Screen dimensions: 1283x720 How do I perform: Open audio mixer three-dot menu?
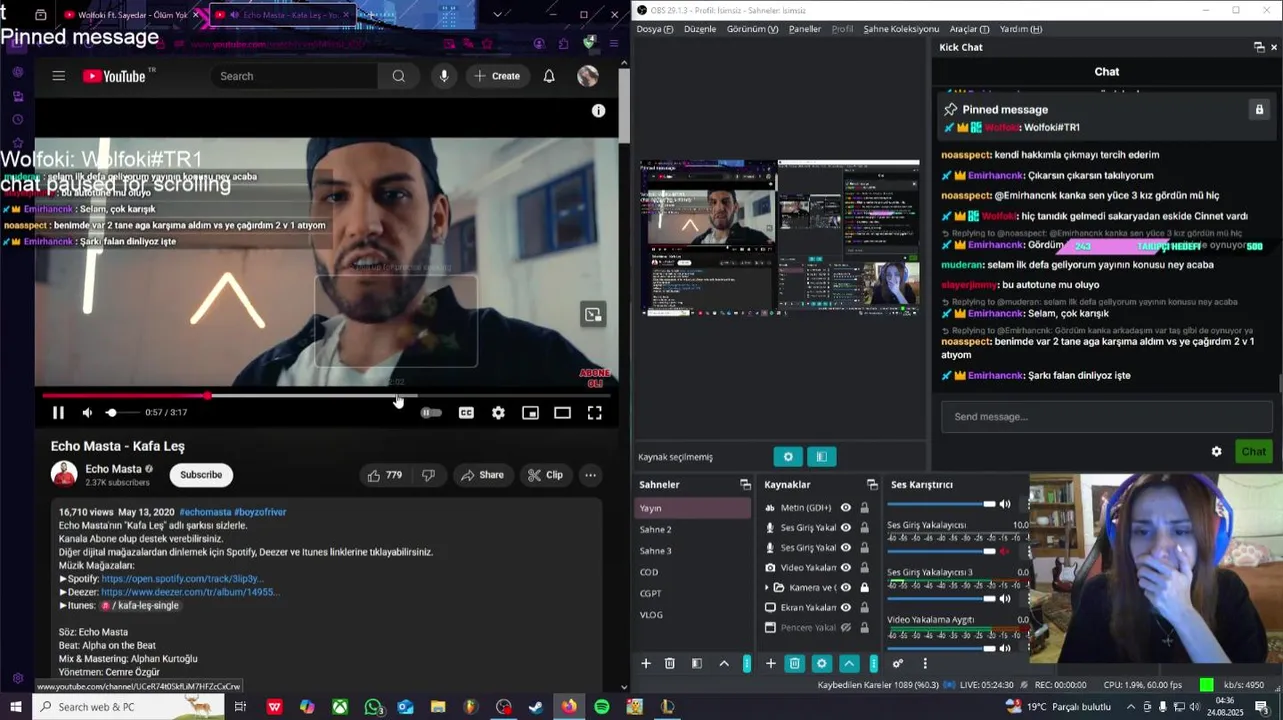[925, 663]
